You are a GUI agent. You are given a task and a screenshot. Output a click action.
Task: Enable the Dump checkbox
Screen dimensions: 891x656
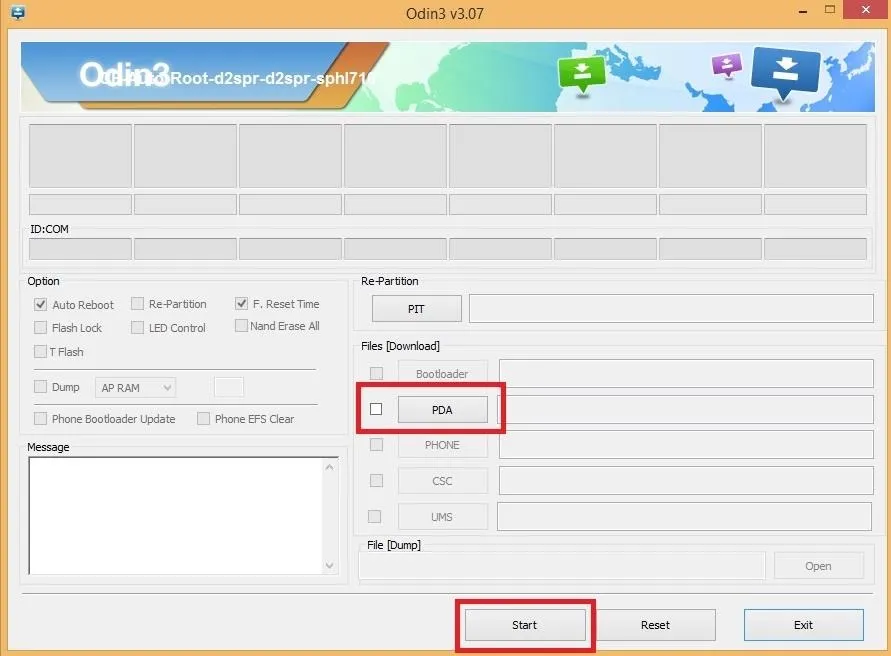point(40,387)
